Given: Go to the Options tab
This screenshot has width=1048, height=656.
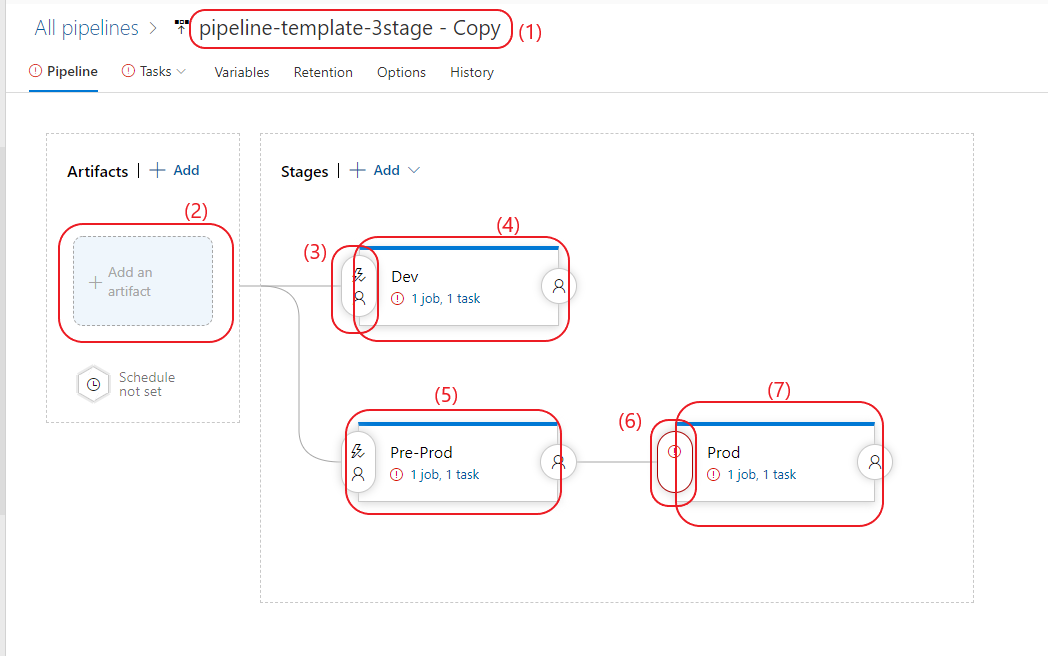Looking at the screenshot, I should [401, 72].
